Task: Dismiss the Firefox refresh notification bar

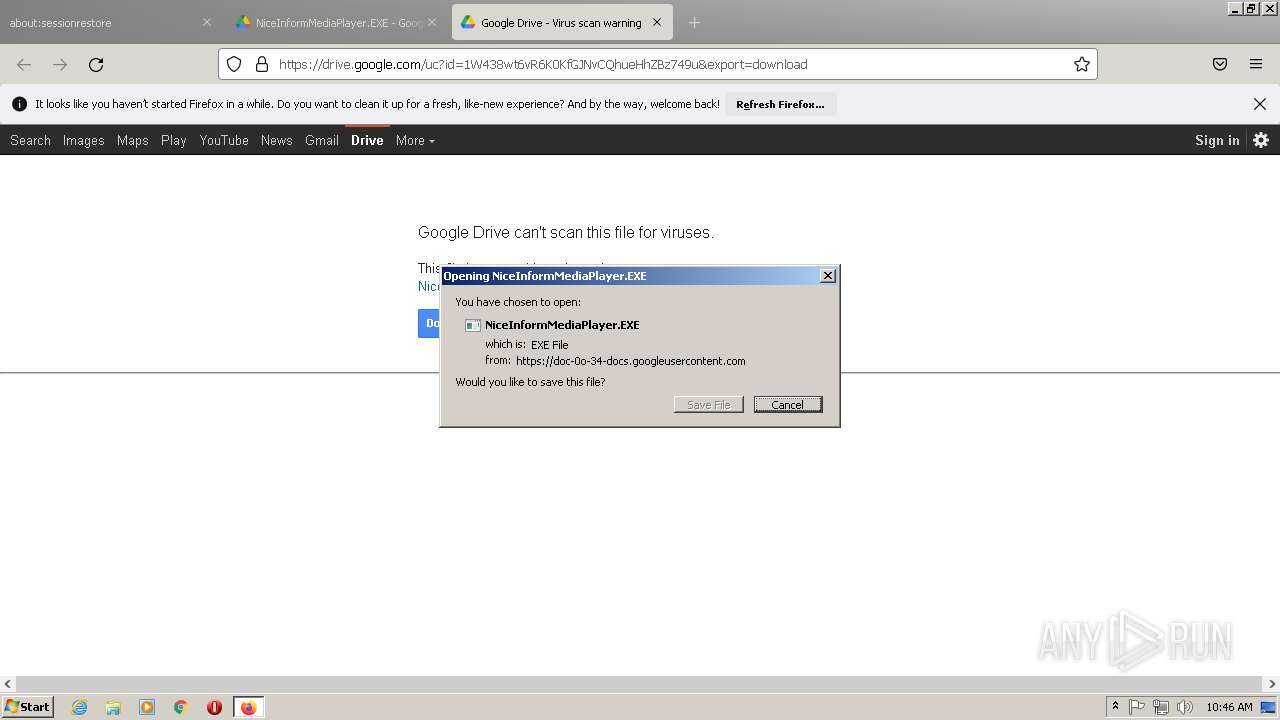Action: pos(1260,104)
